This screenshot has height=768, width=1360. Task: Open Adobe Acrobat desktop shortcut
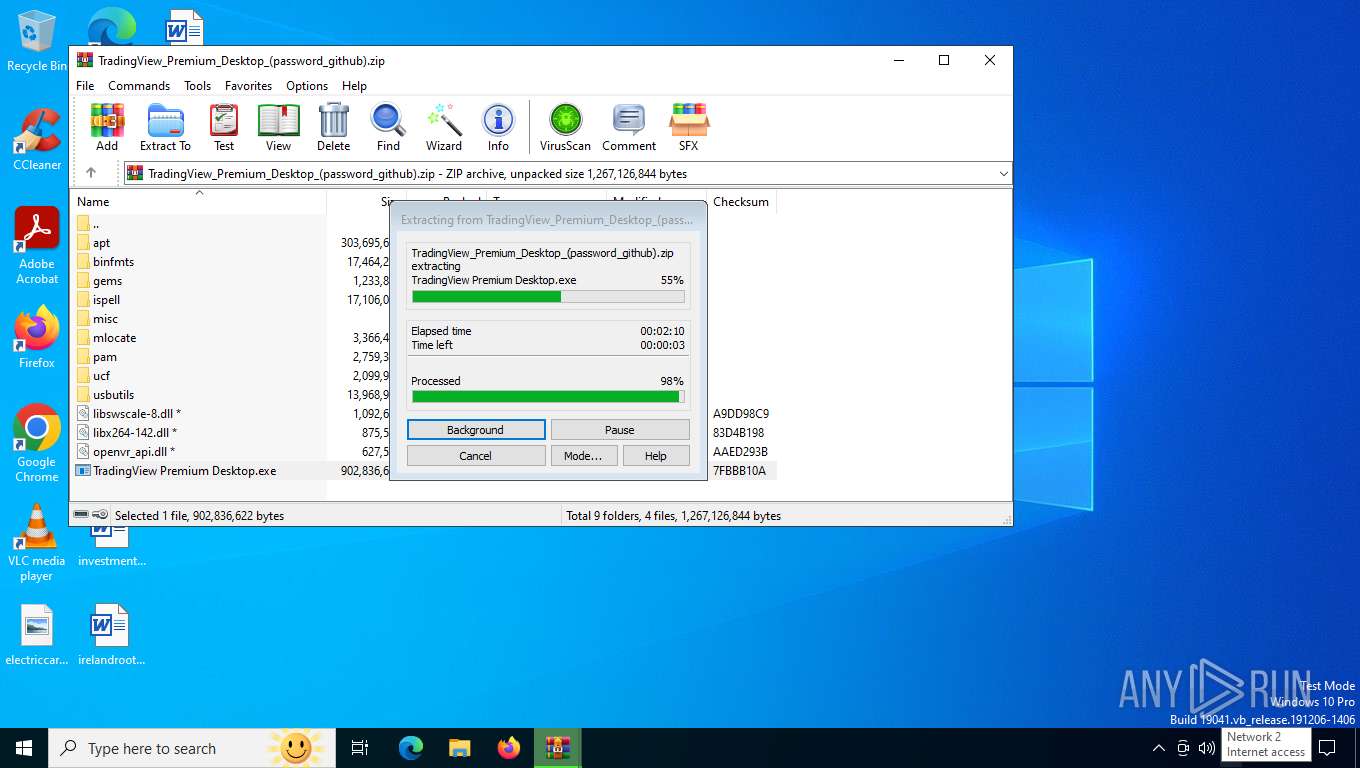coord(37,247)
